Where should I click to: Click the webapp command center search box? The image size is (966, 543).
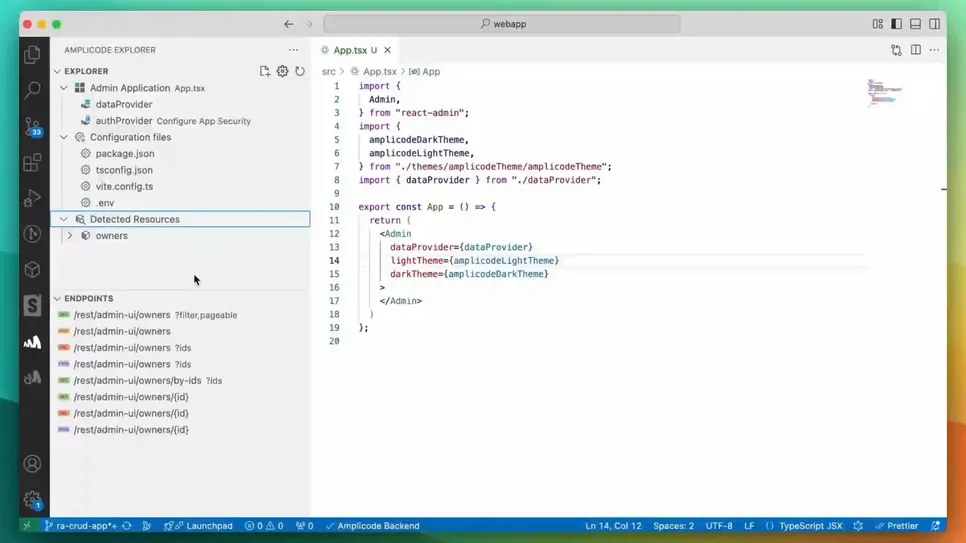click(x=502, y=24)
